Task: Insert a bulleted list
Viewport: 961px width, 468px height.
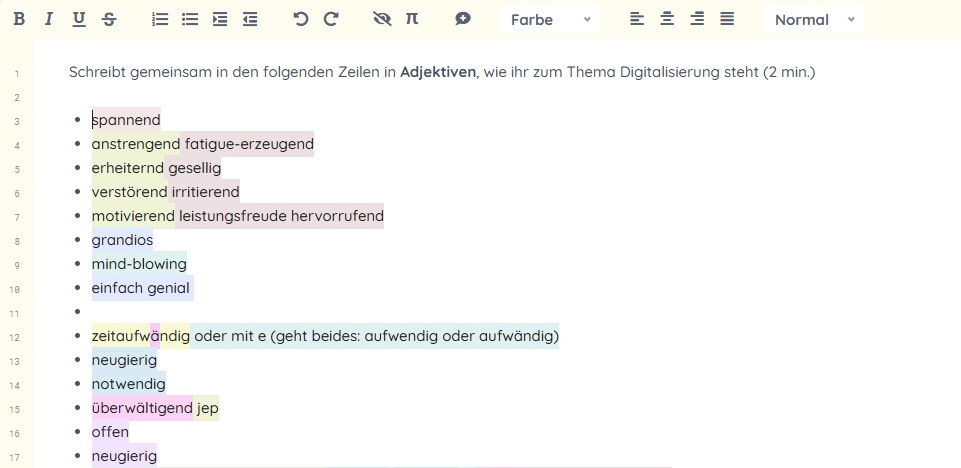Action: [x=190, y=19]
